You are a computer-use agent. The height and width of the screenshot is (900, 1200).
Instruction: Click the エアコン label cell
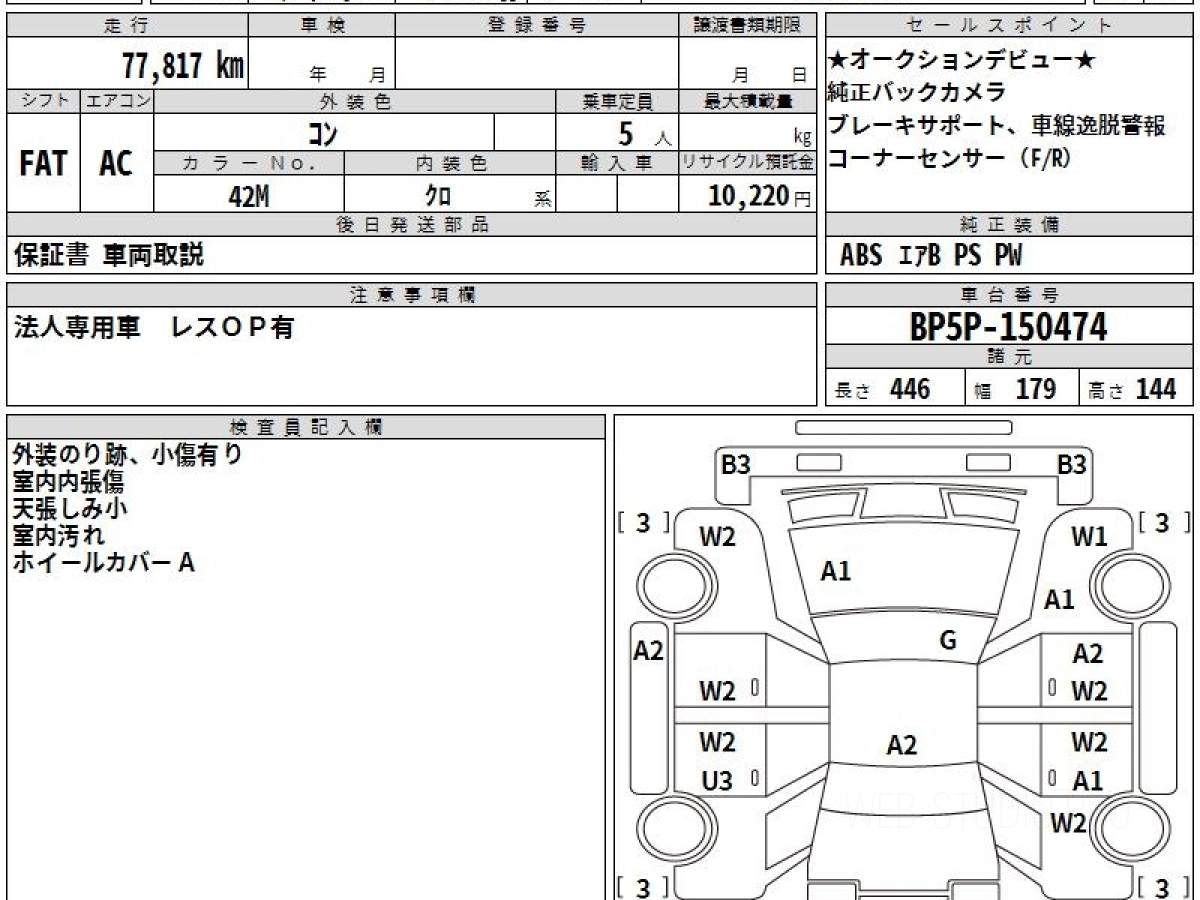click(x=118, y=101)
